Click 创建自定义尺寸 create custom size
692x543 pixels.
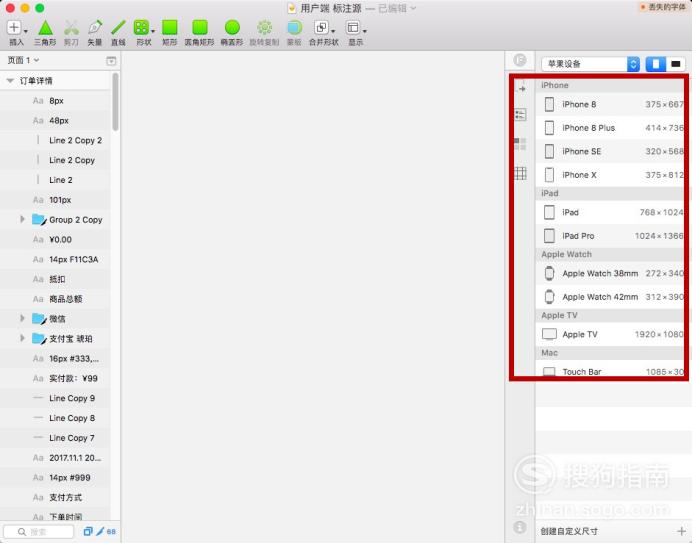pyautogui.click(x=569, y=531)
